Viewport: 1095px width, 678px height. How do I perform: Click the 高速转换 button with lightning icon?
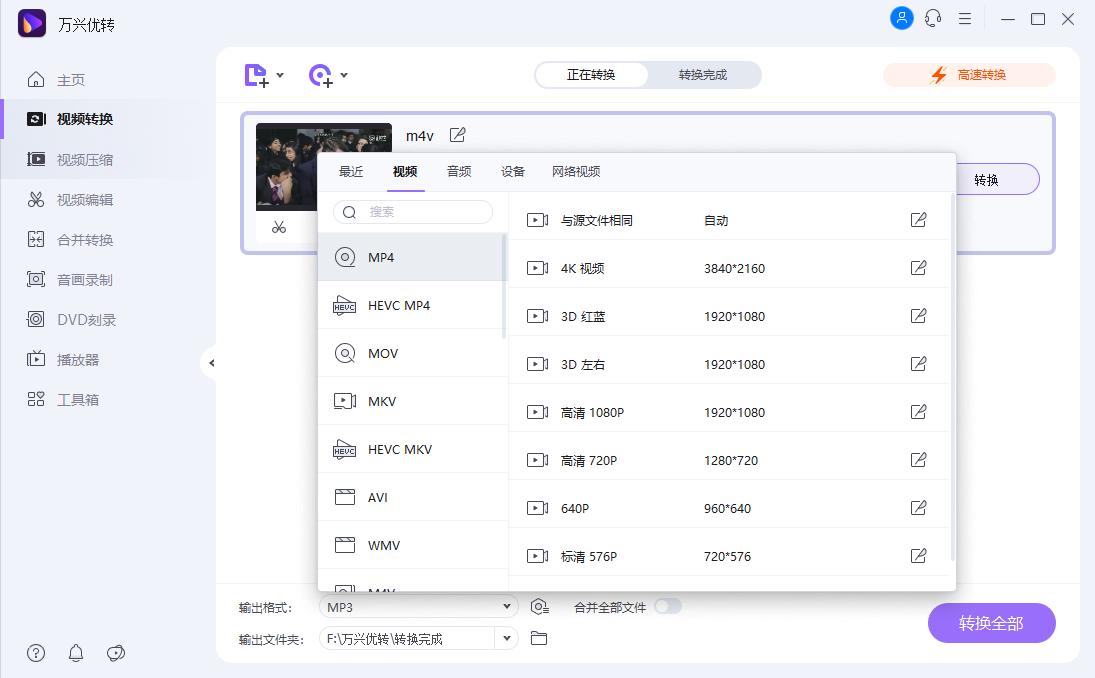[x=967, y=74]
